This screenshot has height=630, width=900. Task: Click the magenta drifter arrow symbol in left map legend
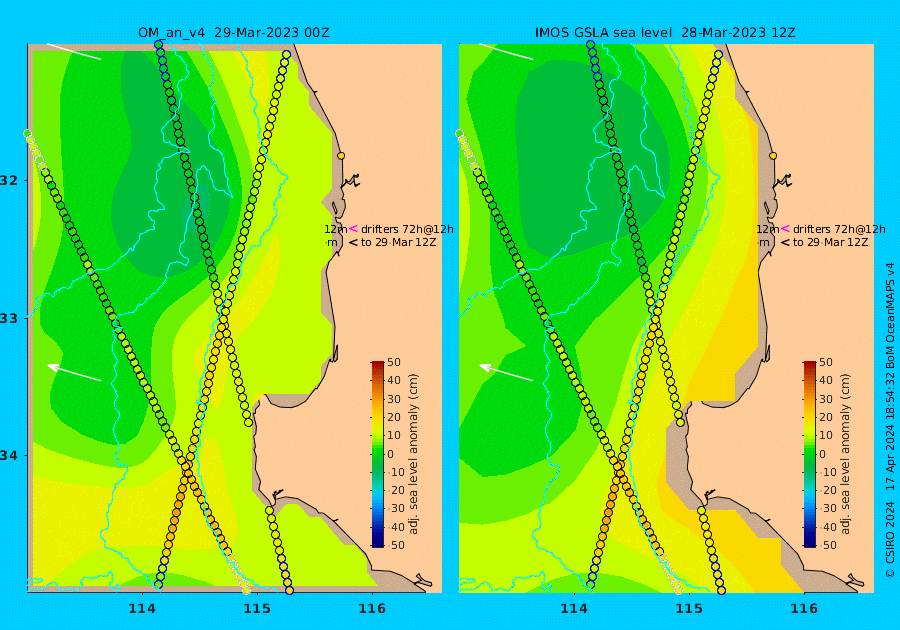pyautogui.click(x=353, y=228)
